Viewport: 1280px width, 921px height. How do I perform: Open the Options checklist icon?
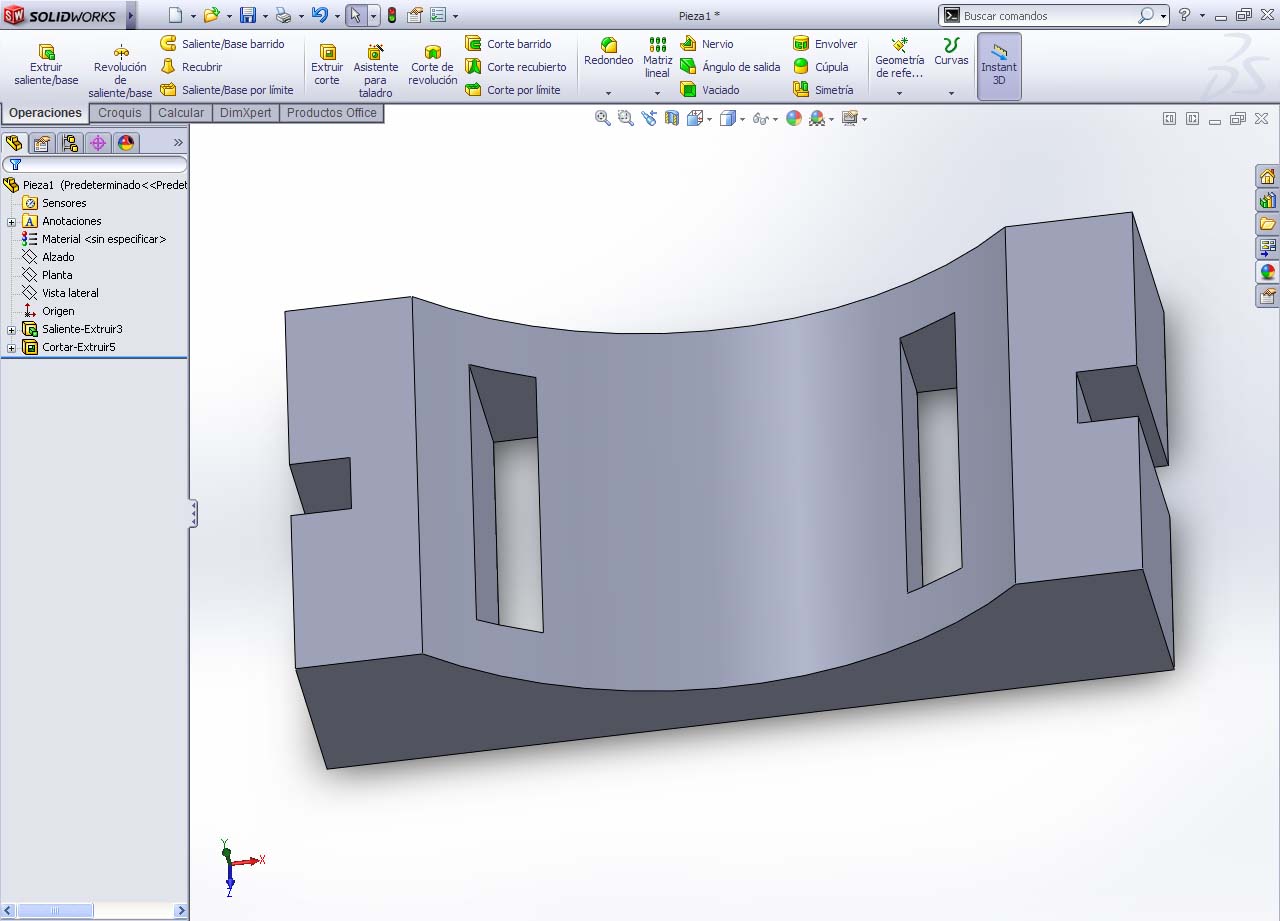[x=438, y=15]
